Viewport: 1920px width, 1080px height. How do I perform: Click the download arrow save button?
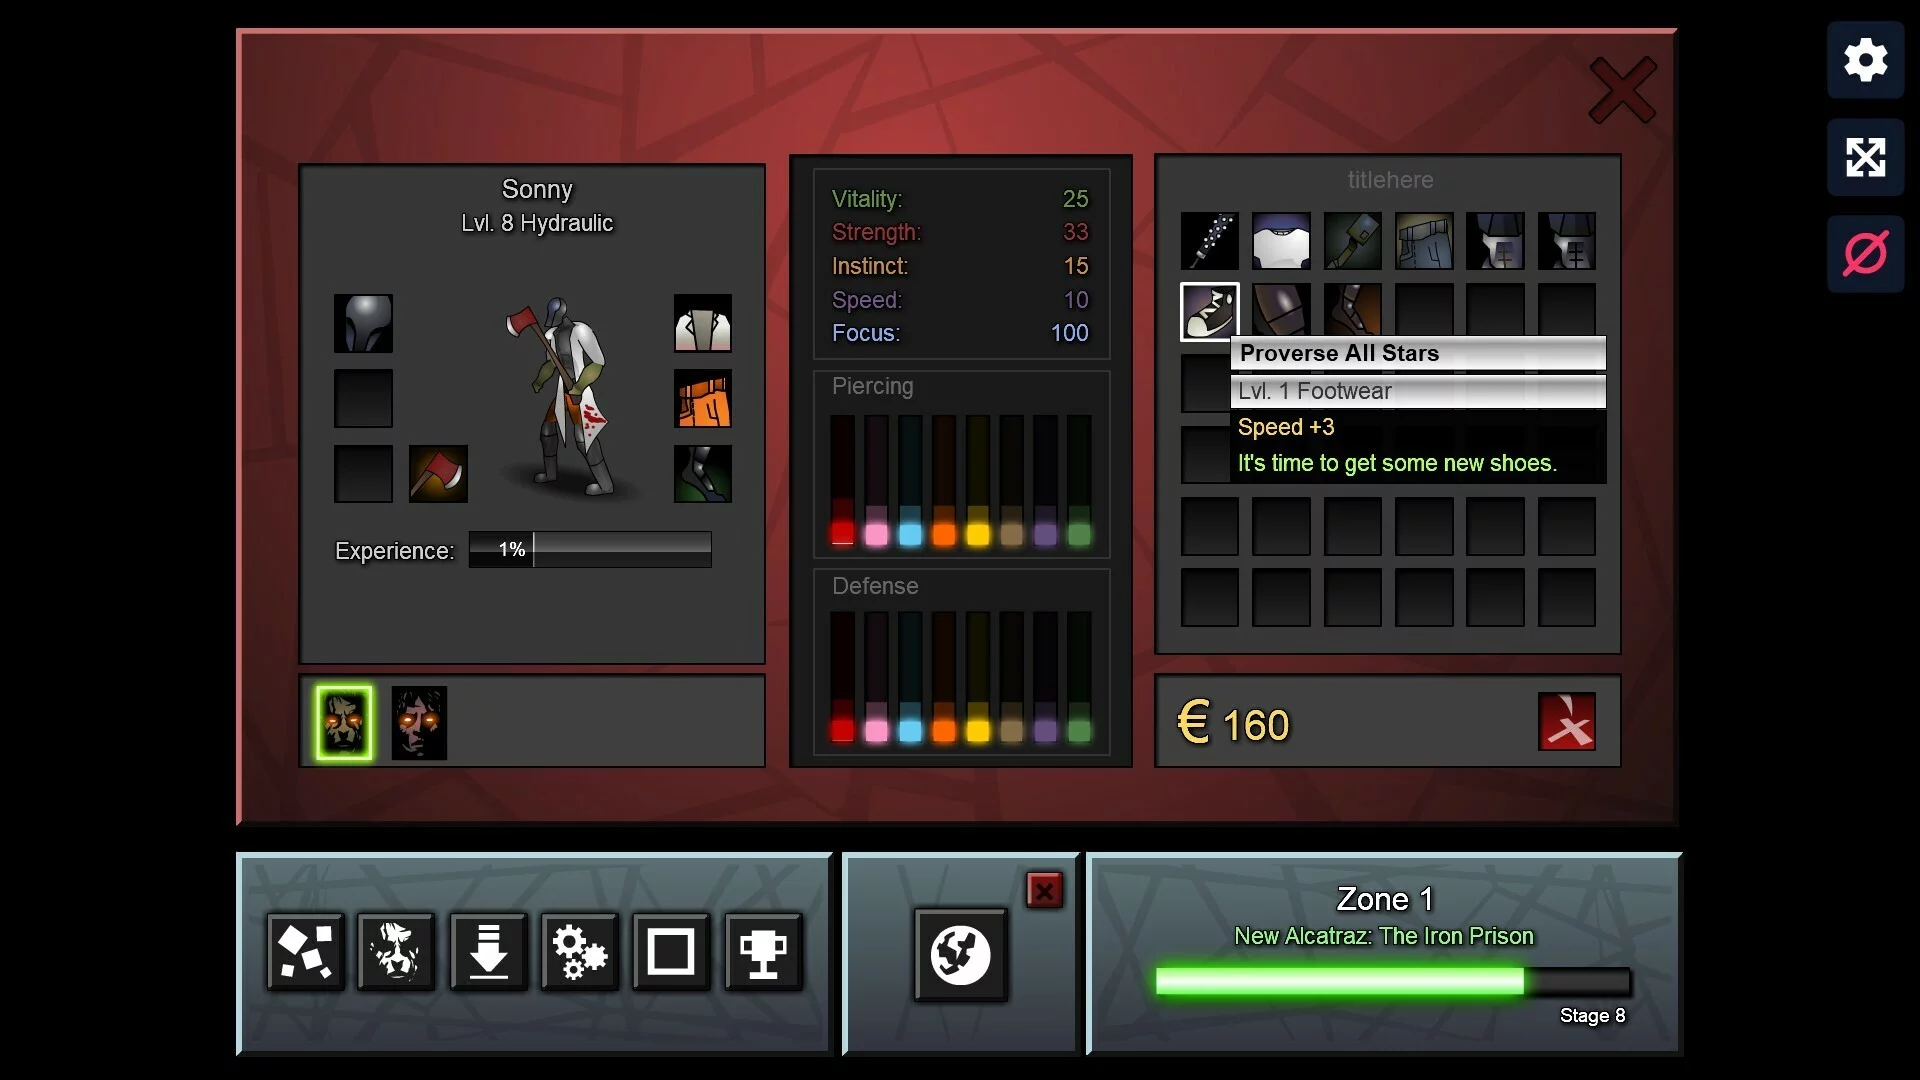(x=488, y=951)
